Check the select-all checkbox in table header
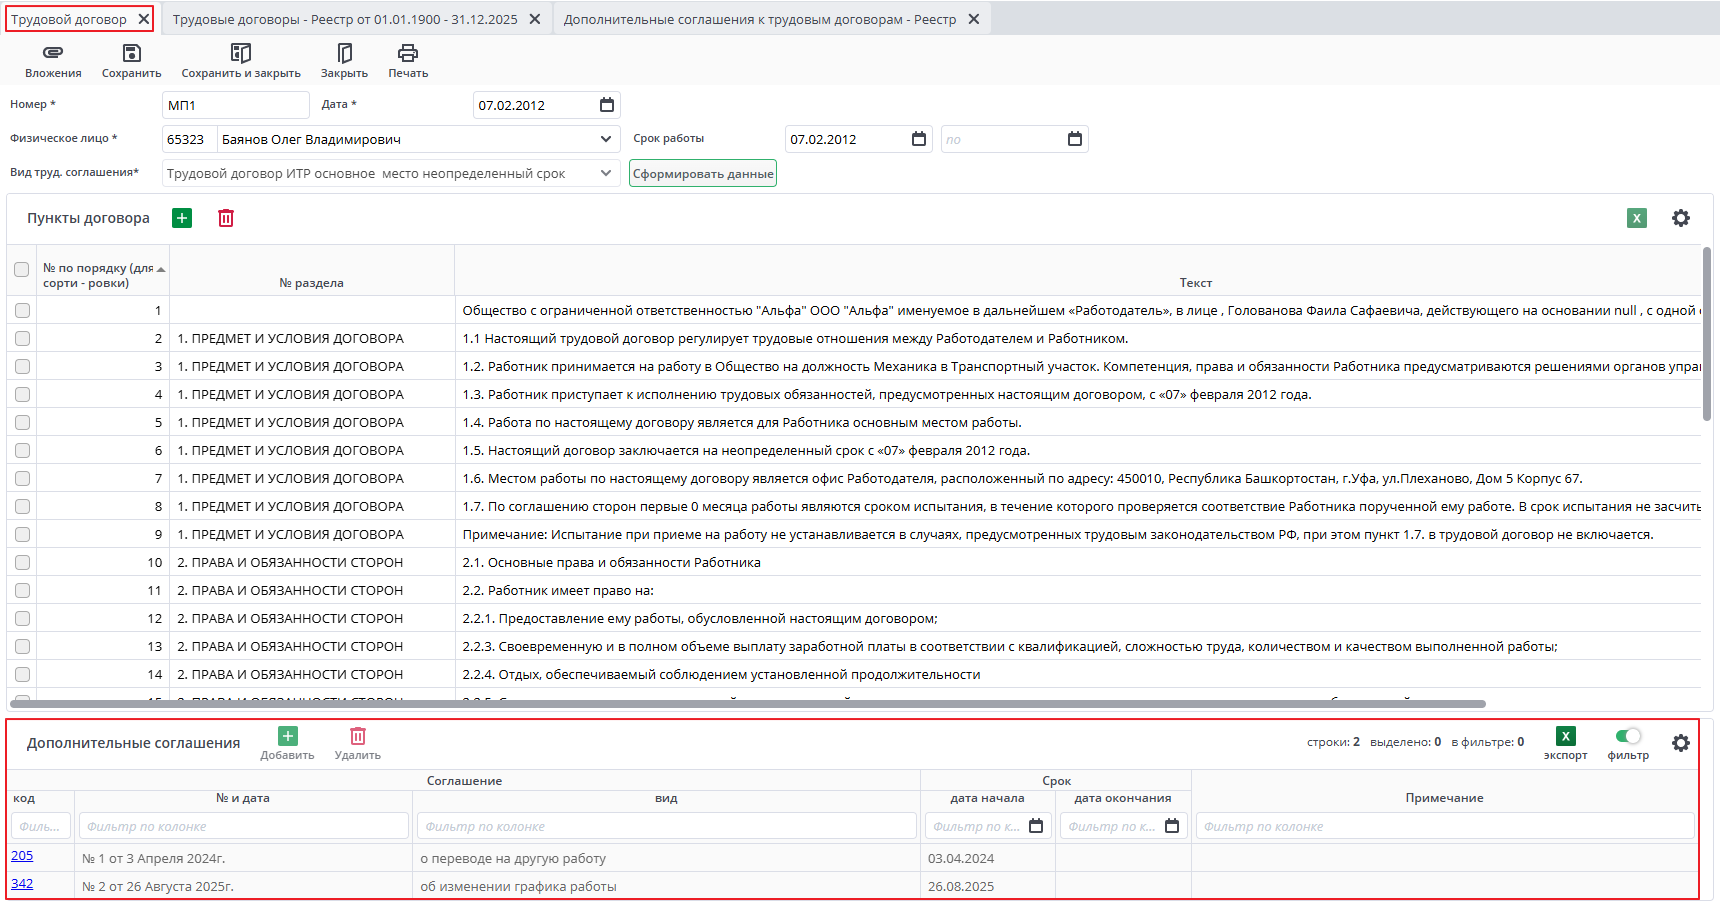Viewport: 1720px width, 905px height. coord(22,270)
